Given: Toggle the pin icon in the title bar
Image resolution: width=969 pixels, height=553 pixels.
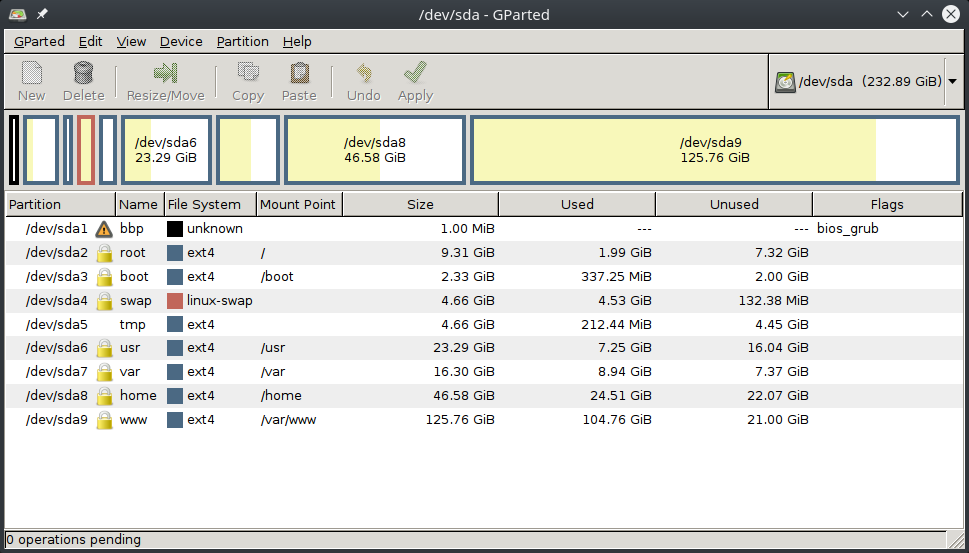Looking at the screenshot, I should [41, 14].
